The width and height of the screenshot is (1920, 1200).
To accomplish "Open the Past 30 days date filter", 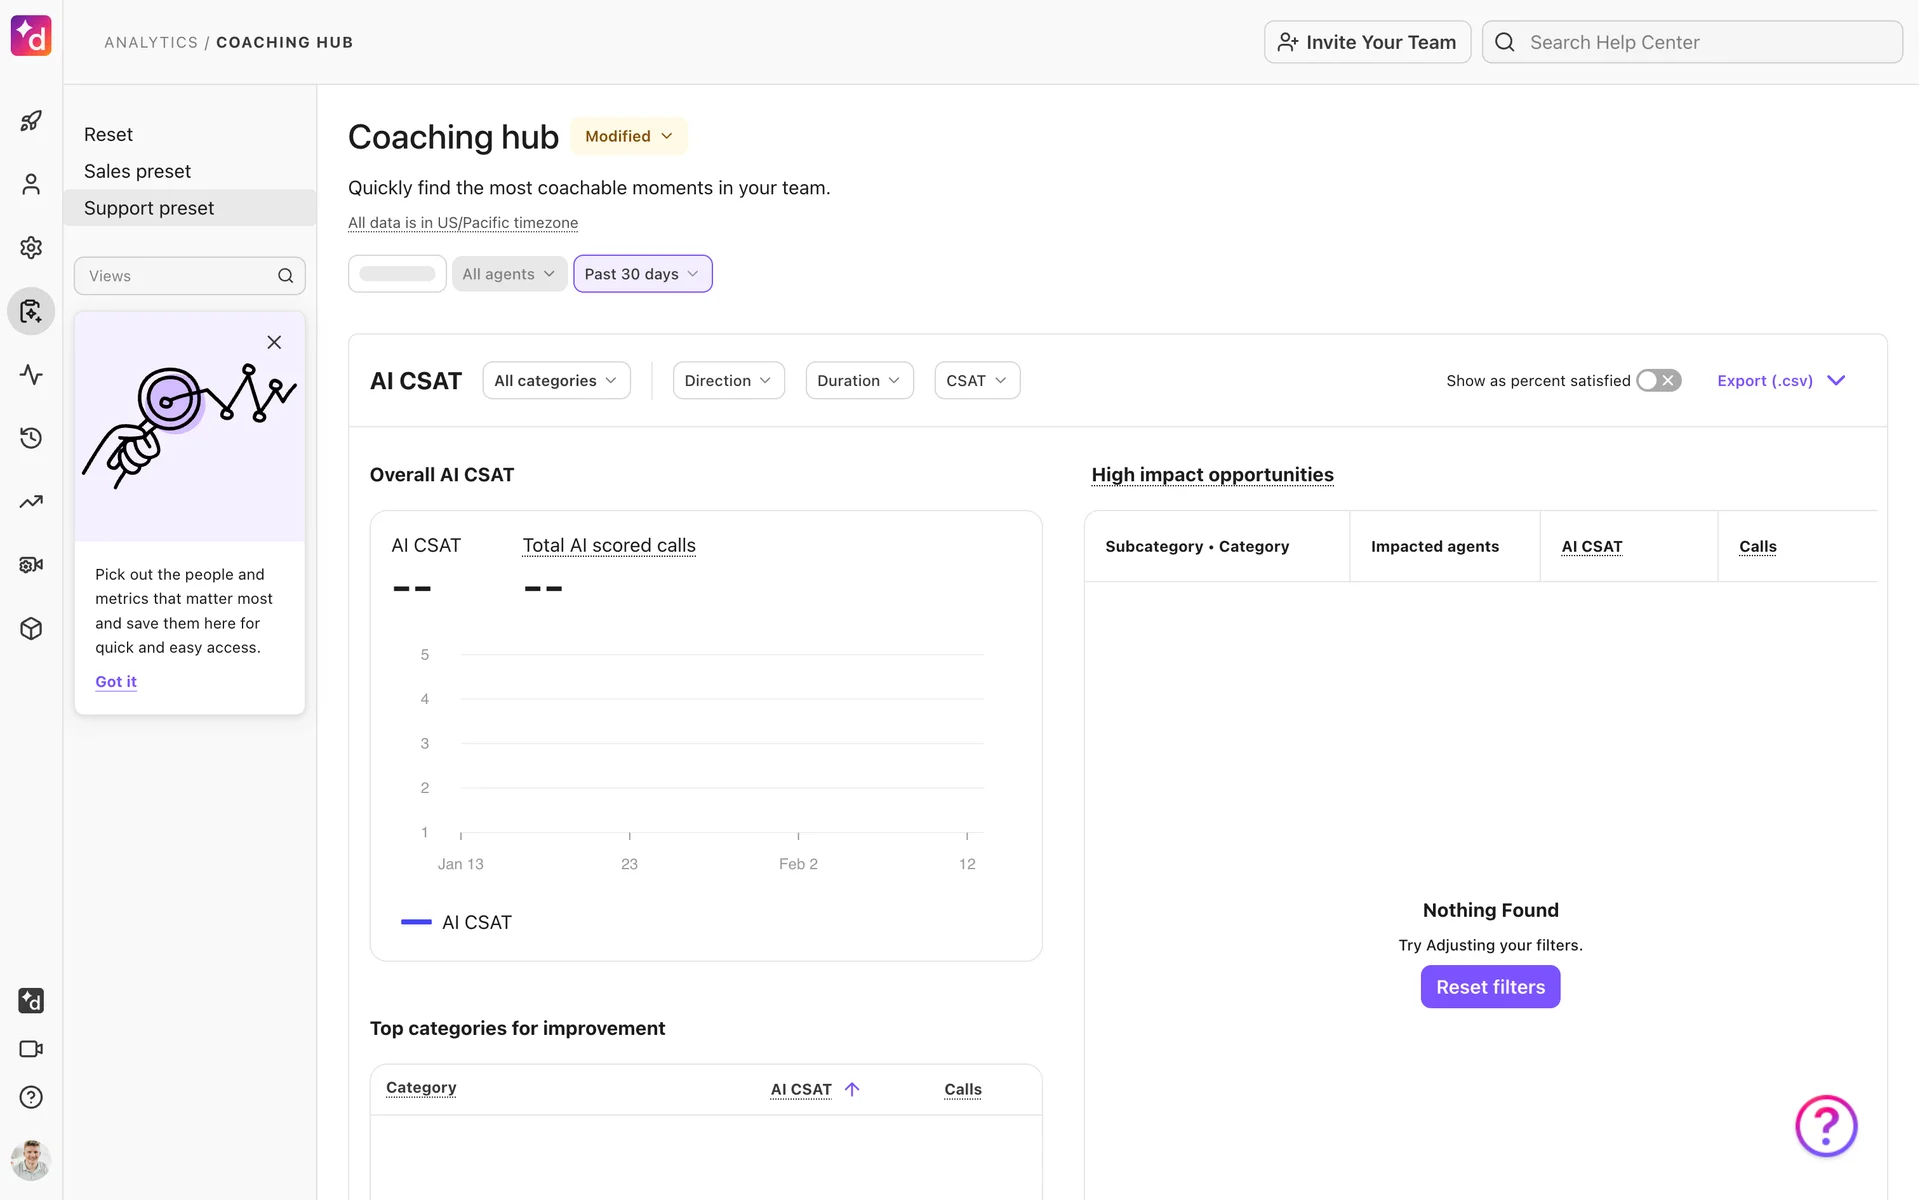I will [x=642, y=274].
